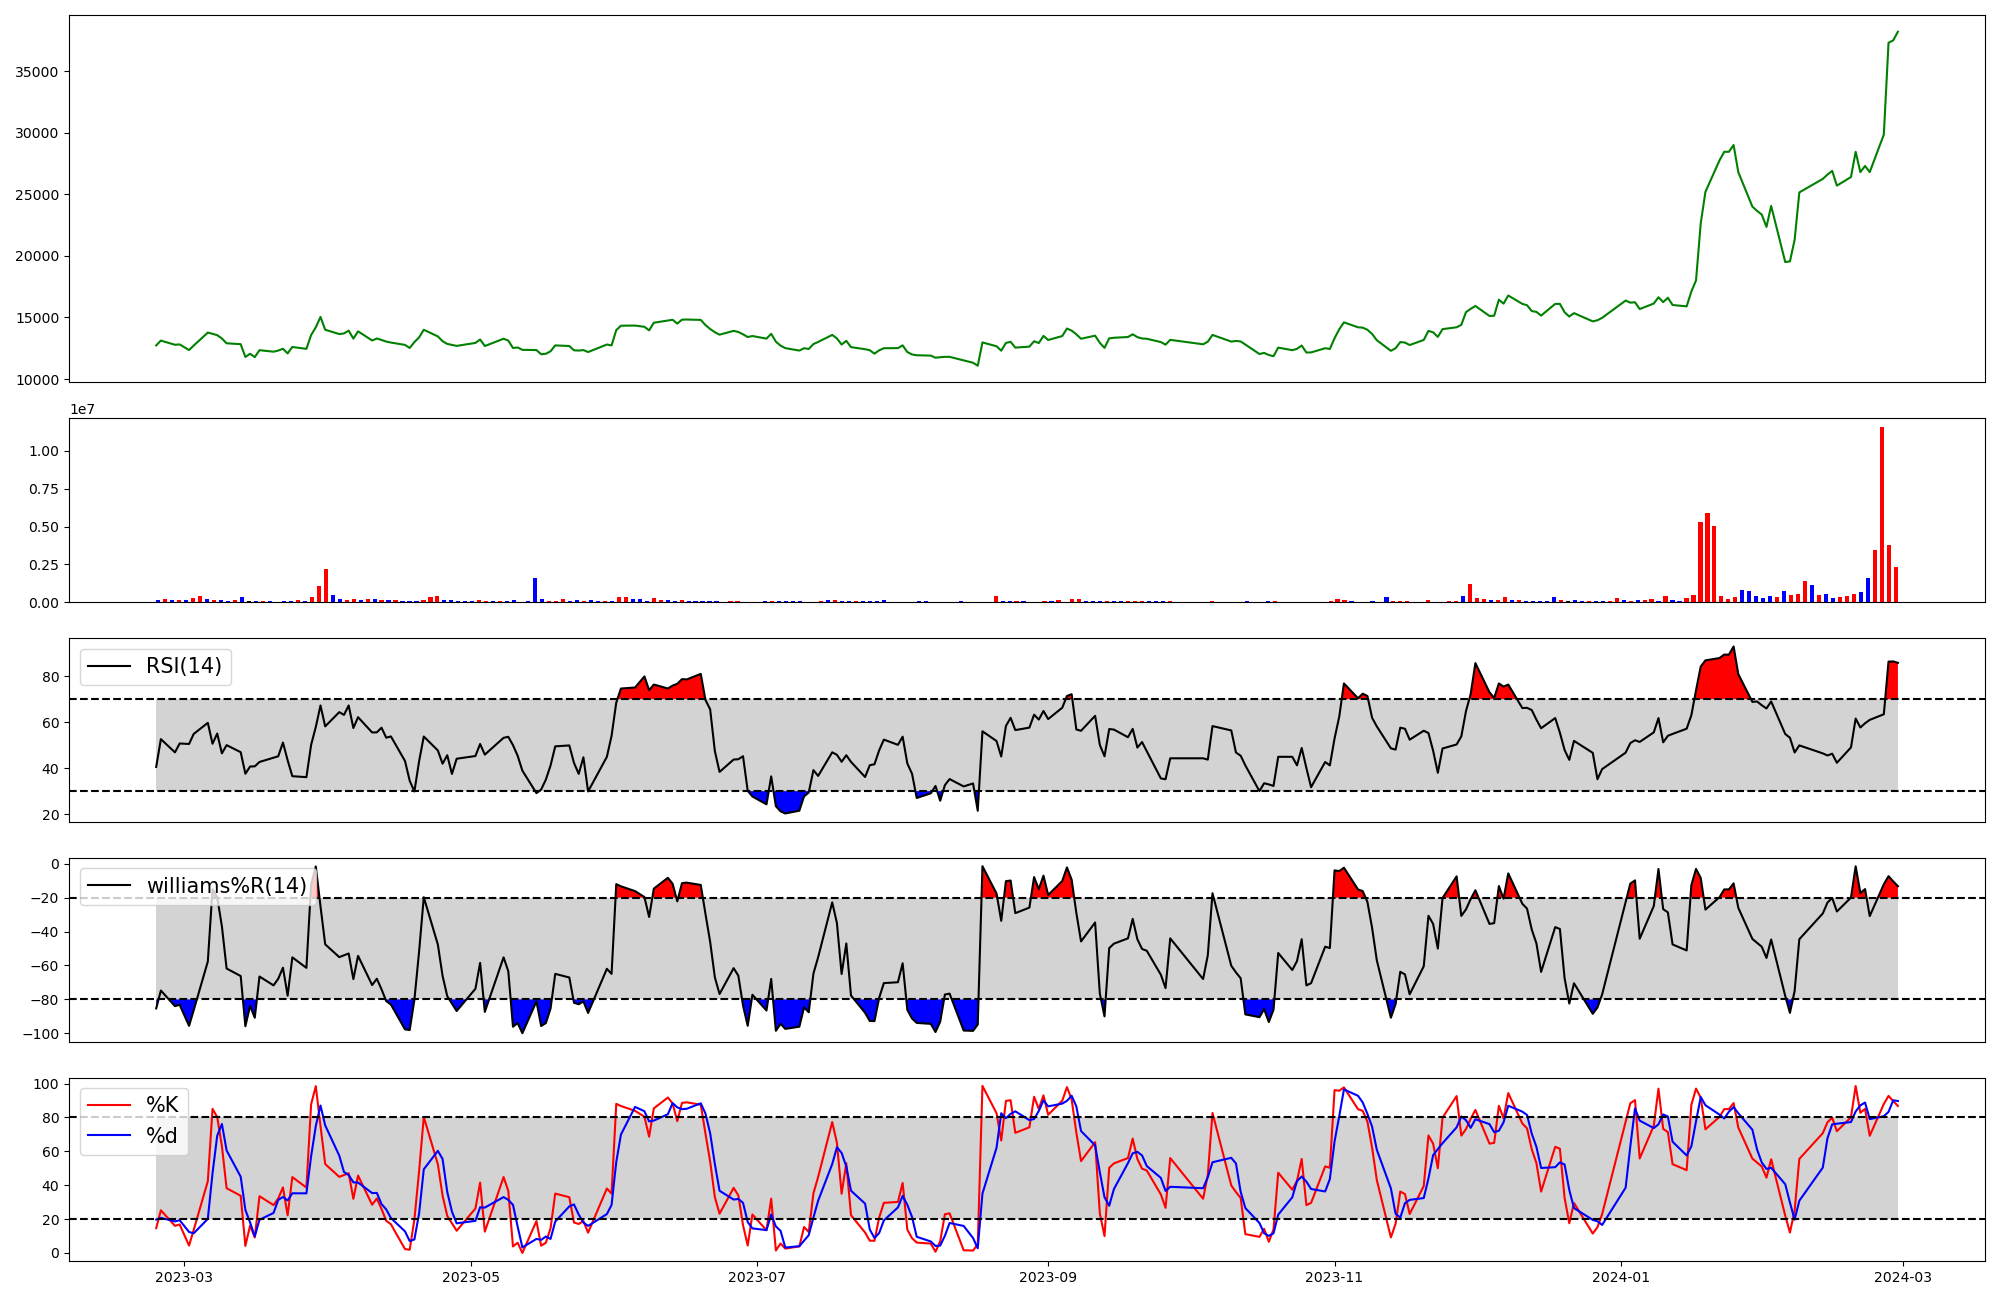Click the black RSI(14) legend line sample

click(x=109, y=666)
